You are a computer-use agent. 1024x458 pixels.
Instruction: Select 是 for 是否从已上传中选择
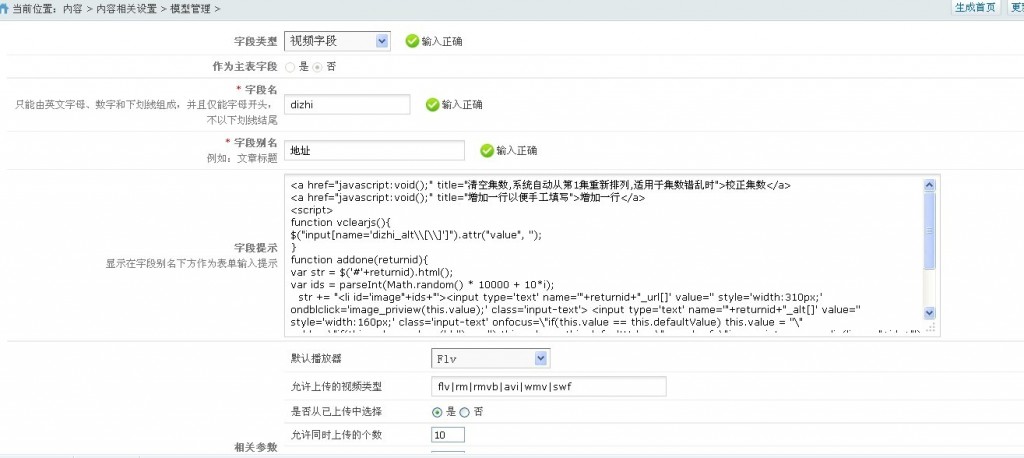click(x=437, y=412)
